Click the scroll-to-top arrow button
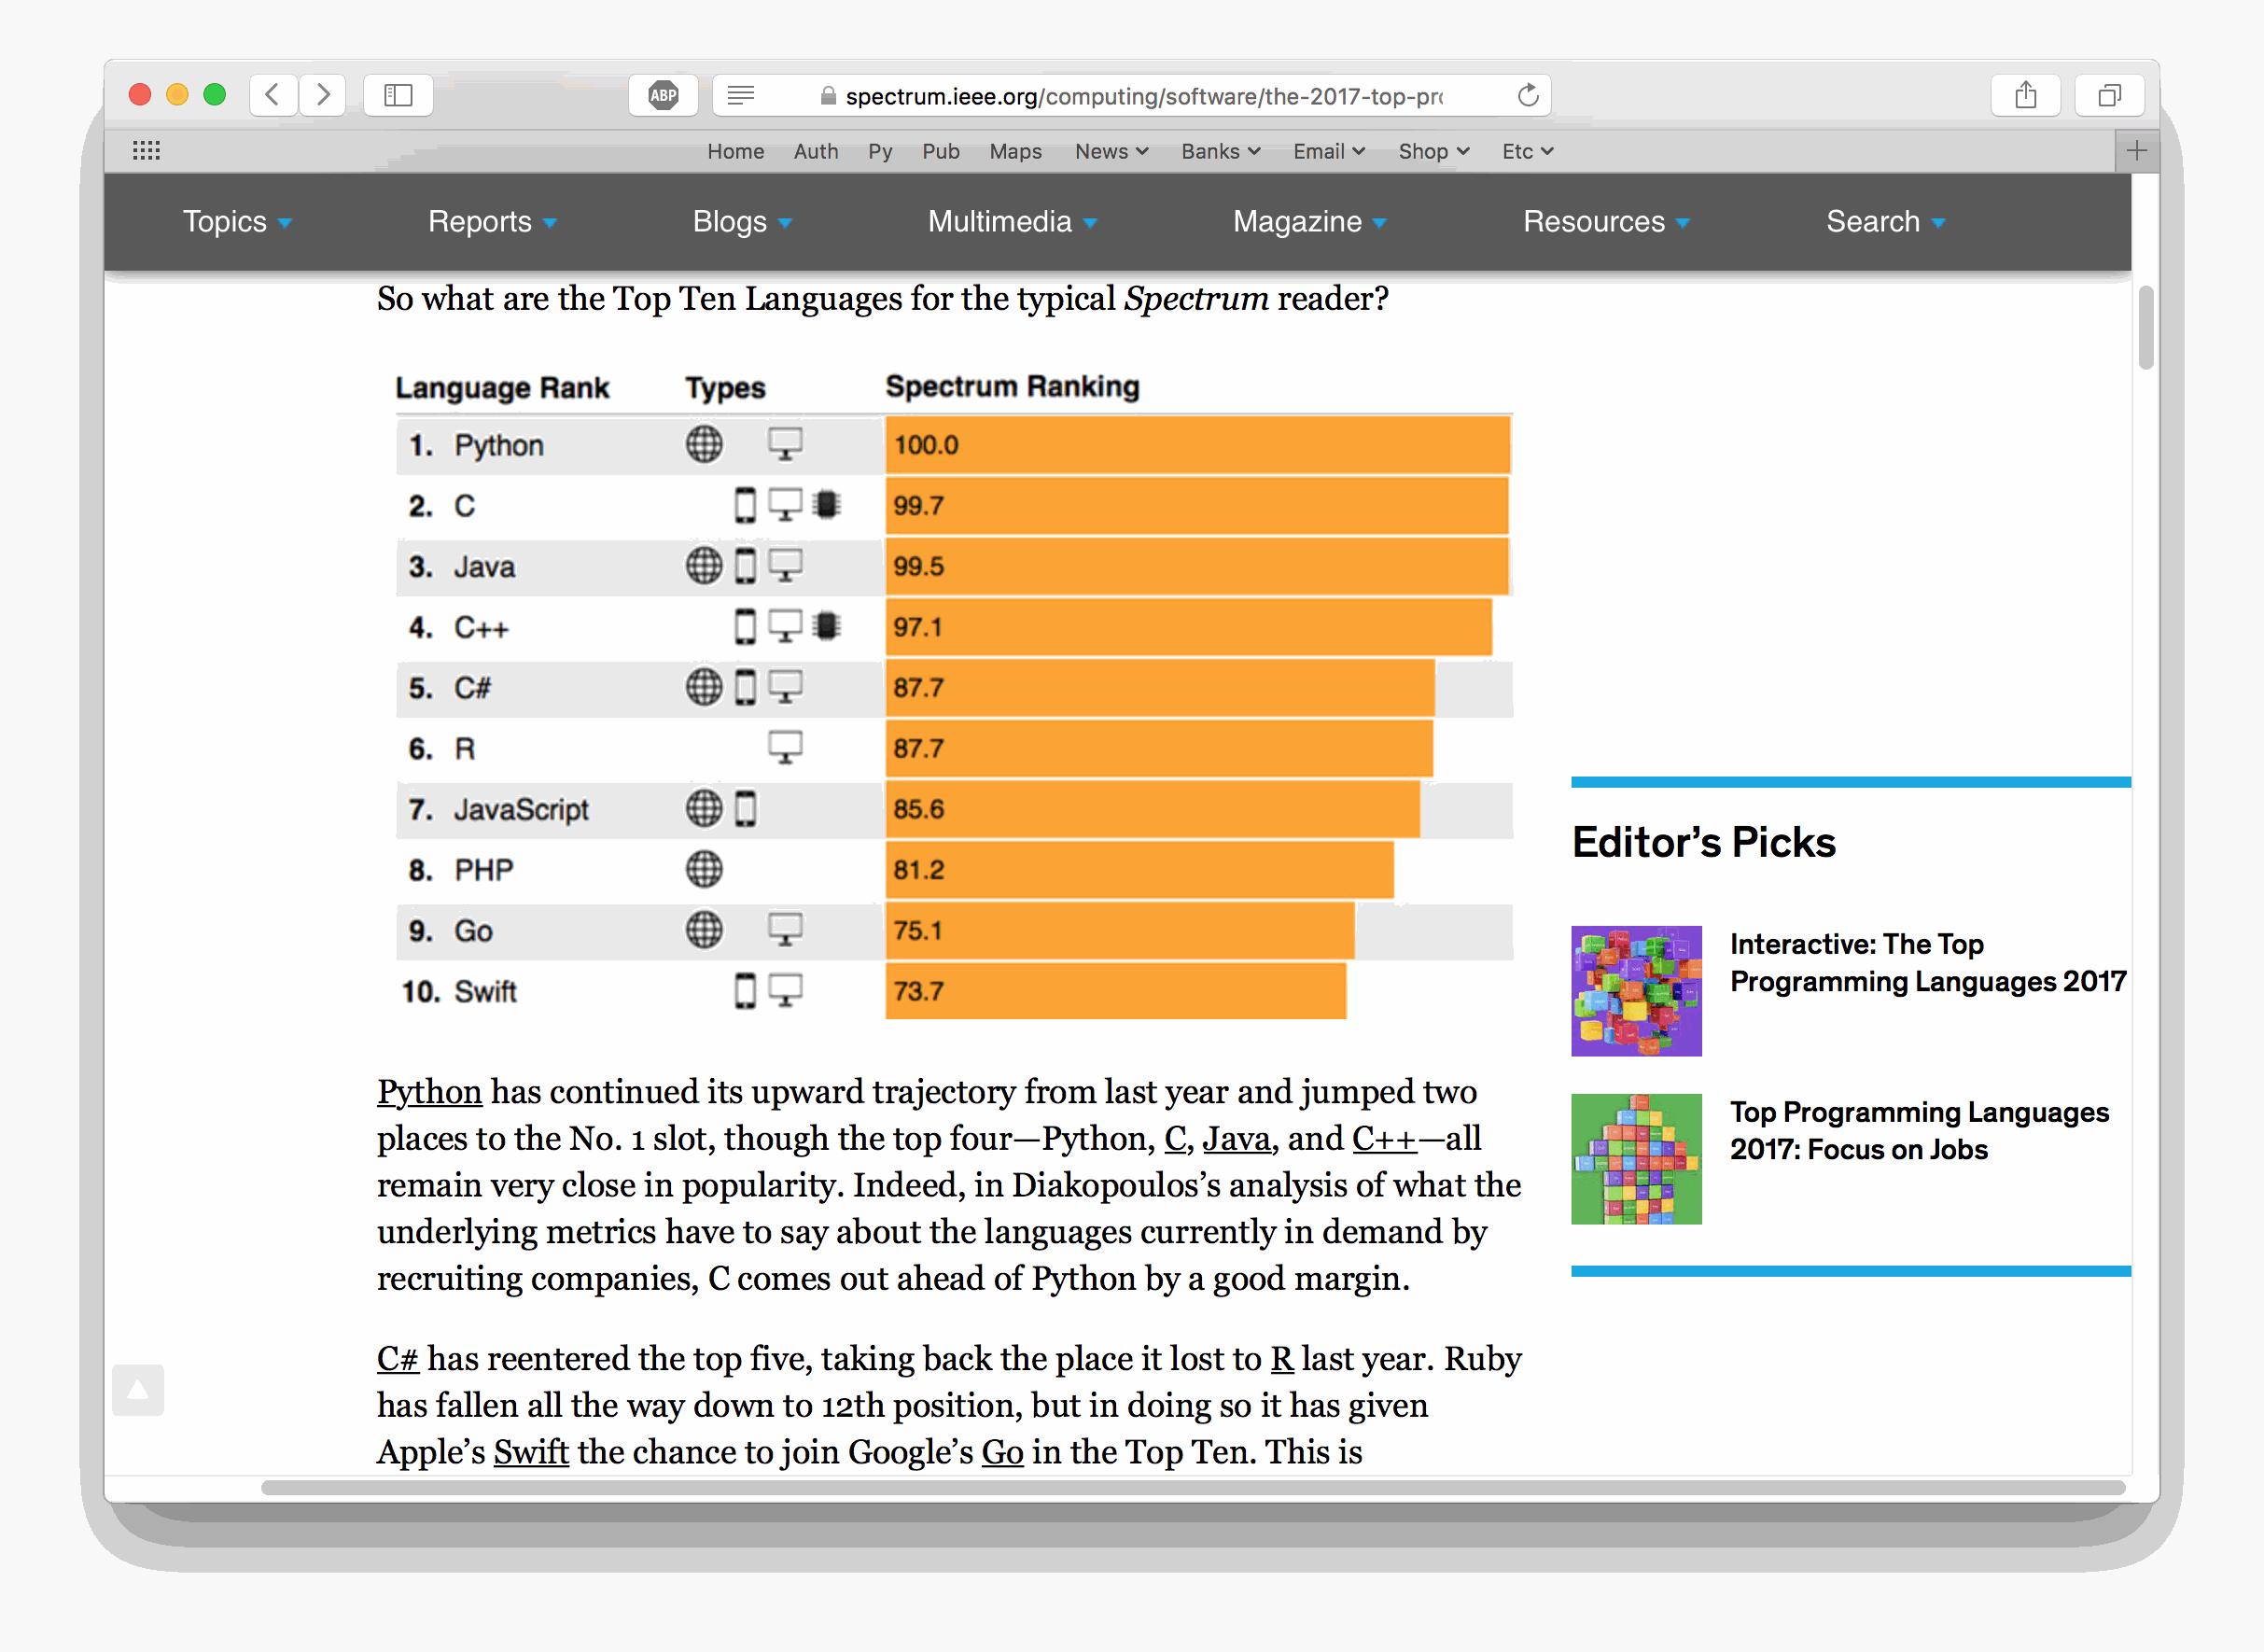The height and width of the screenshot is (1652, 2264). point(138,1390)
